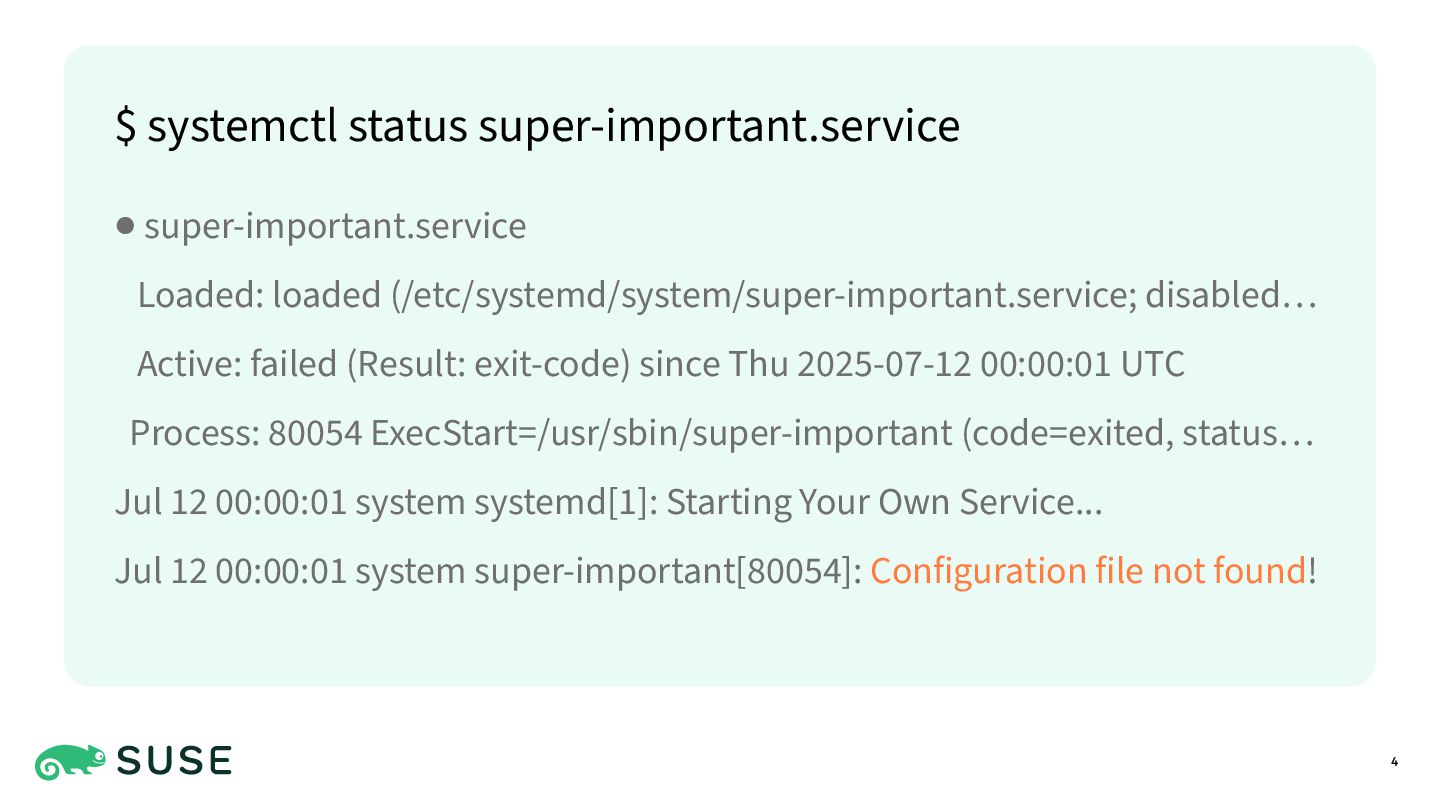Click the 'Process:' label
This screenshot has width=1440, height=810.
[195, 434]
